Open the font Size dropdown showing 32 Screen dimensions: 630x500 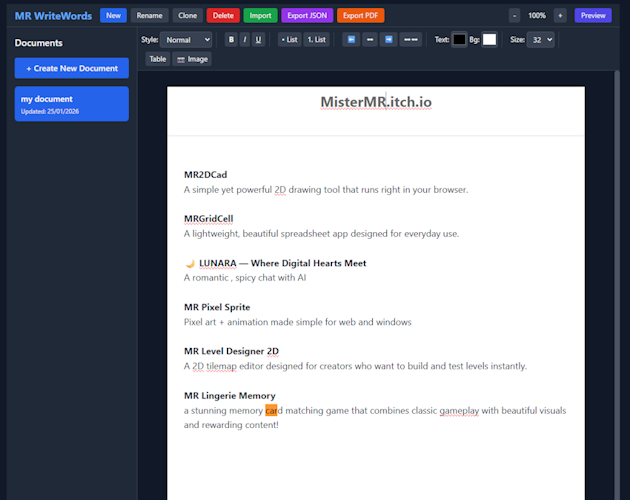pyautogui.click(x=540, y=39)
